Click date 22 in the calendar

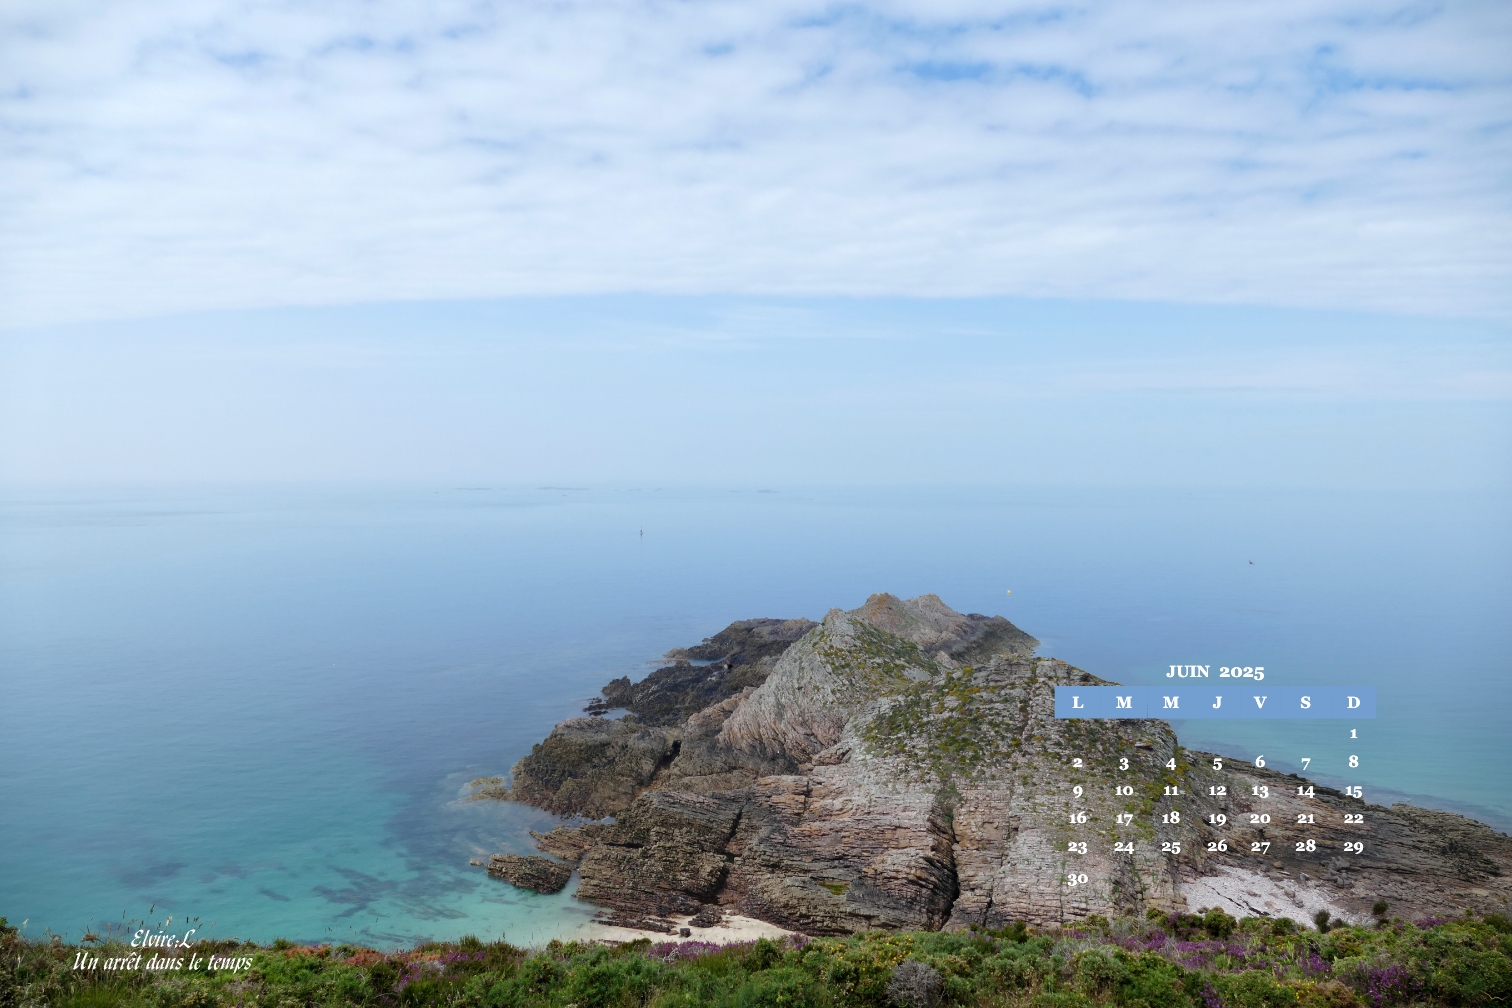tap(1353, 818)
